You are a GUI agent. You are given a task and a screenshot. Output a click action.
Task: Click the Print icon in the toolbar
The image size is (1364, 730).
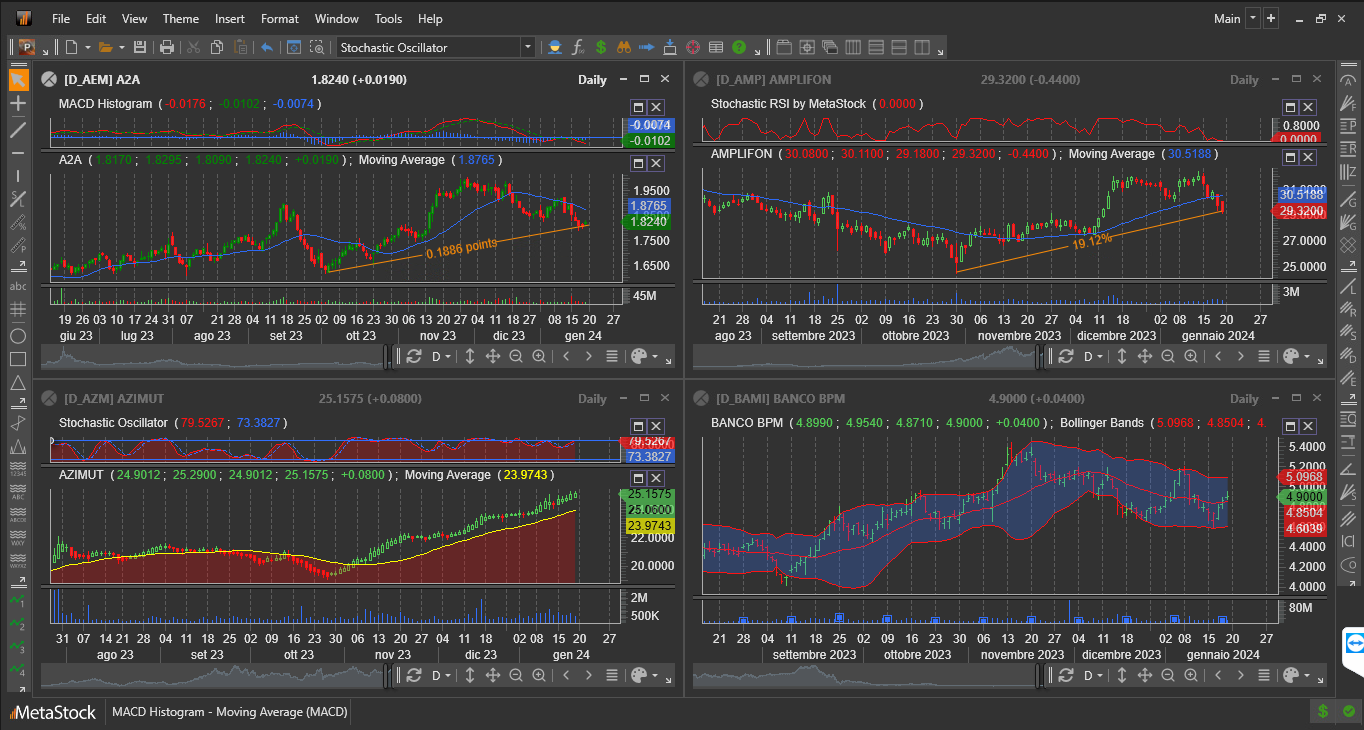tap(167, 47)
